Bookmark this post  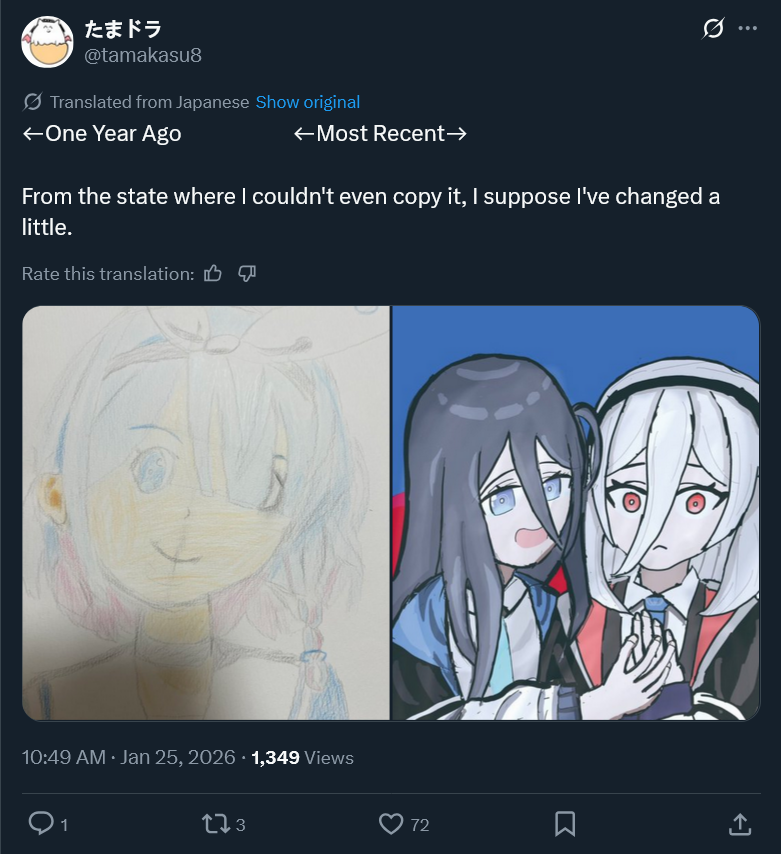(565, 824)
